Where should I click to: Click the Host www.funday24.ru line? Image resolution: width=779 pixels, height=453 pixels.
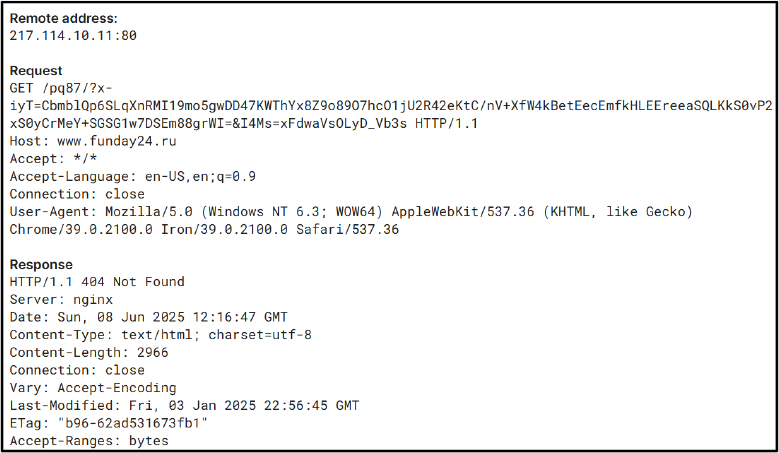93,141
